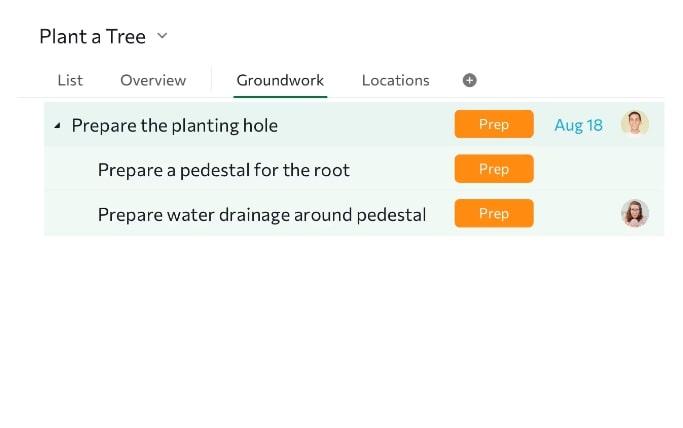Change Prep status of the water drainage task
The height and width of the screenshot is (428, 683).
[494, 213]
